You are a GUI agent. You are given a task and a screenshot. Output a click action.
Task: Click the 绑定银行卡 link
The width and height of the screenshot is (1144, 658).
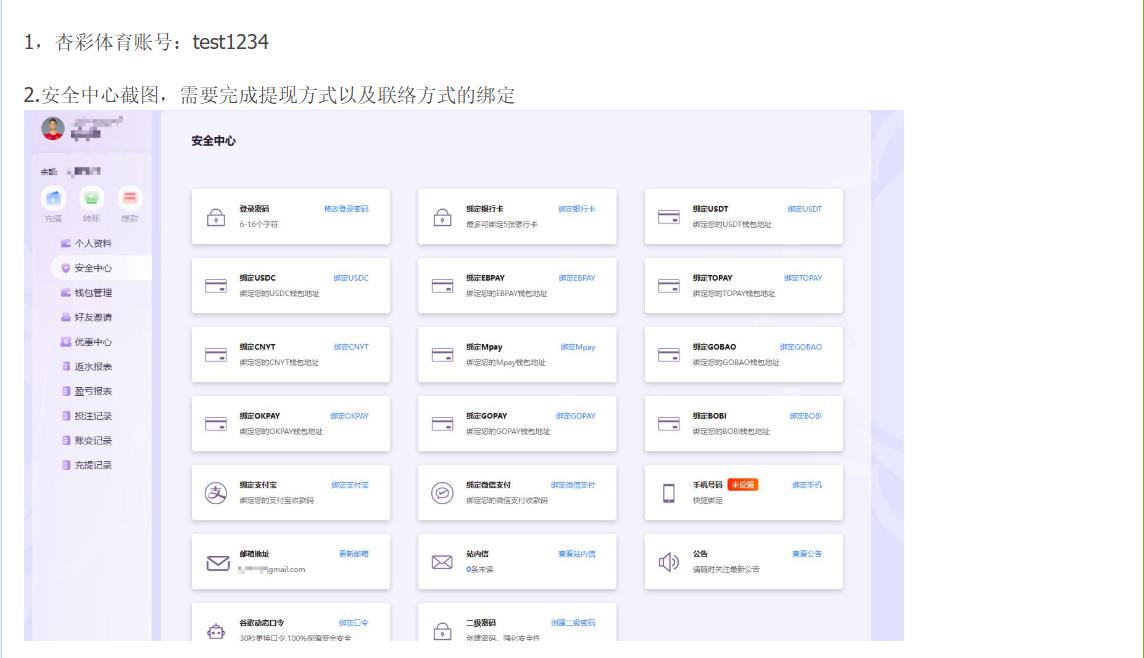coord(576,209)
